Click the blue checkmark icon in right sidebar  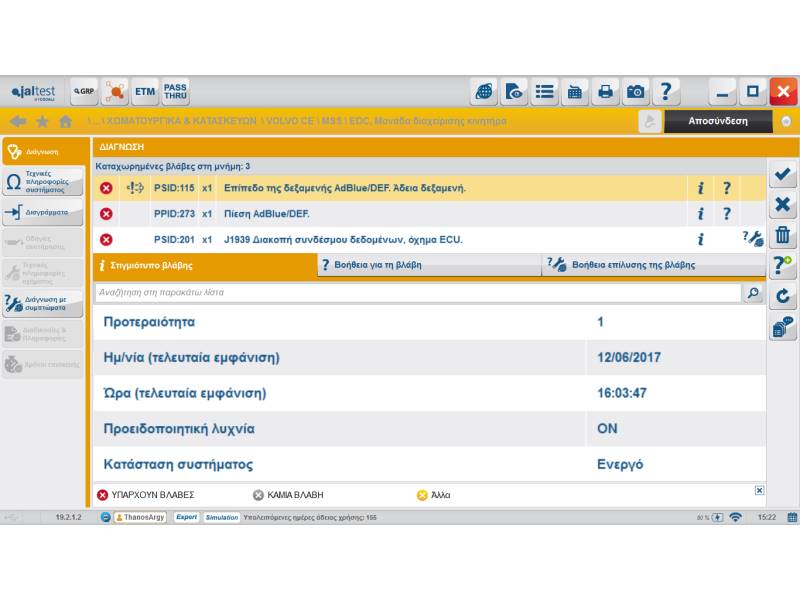783,175
